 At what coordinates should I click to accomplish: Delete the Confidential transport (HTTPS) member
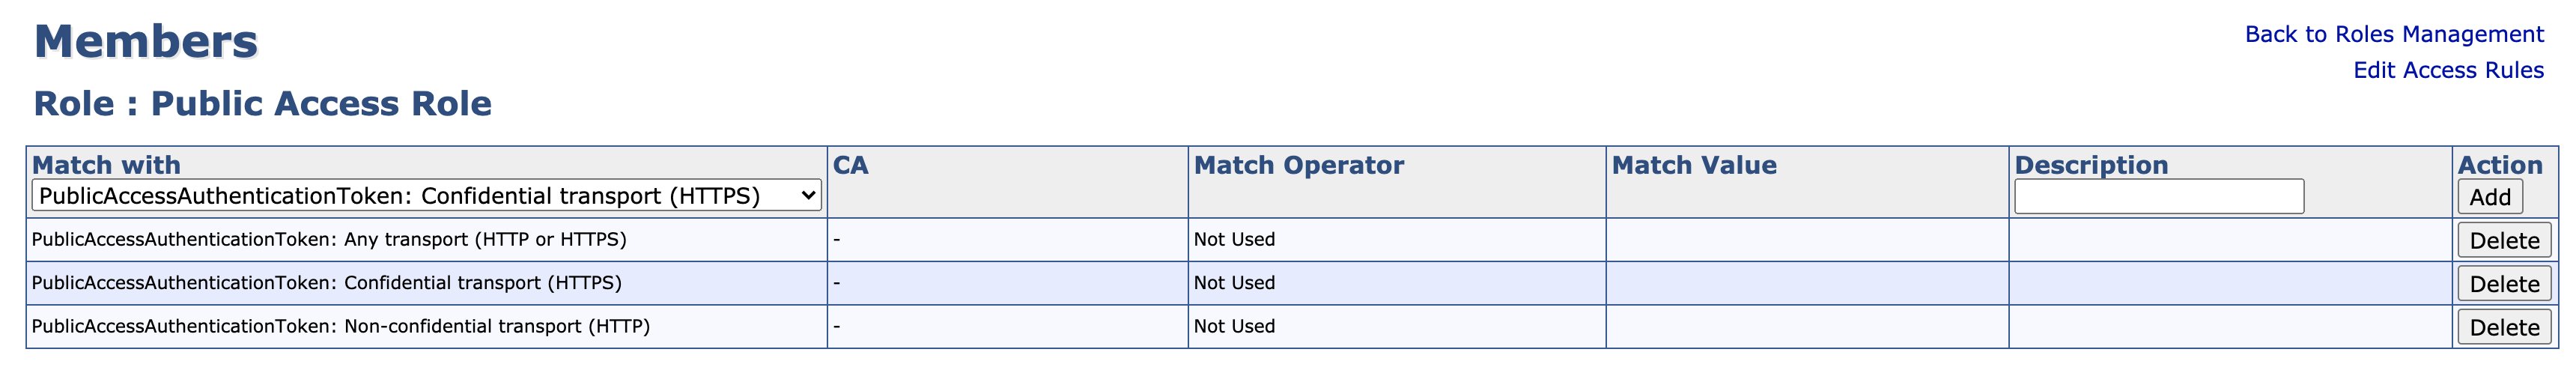2503,284
